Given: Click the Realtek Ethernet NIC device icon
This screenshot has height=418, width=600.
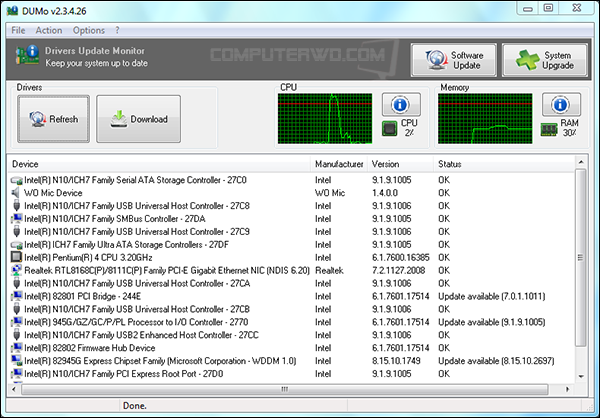Looking at the screenshot, I should (x=16, y=270).
